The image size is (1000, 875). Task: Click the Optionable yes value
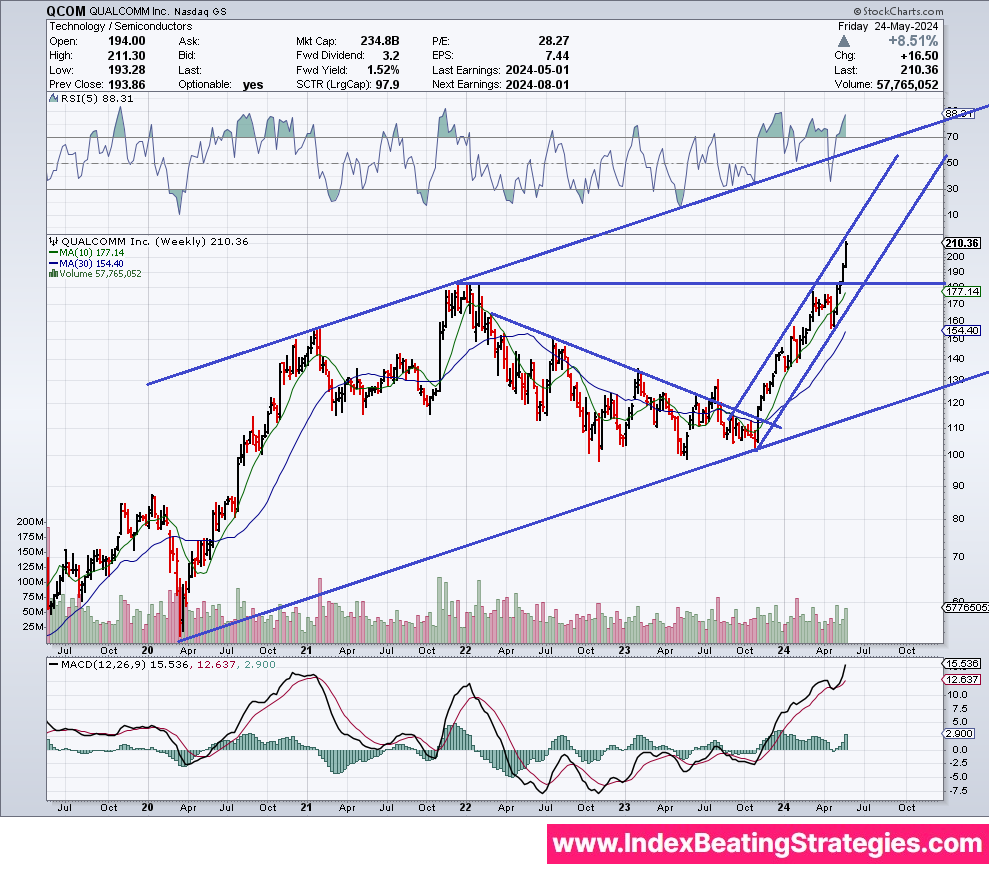pyautogui.click(x=253, y=85)
